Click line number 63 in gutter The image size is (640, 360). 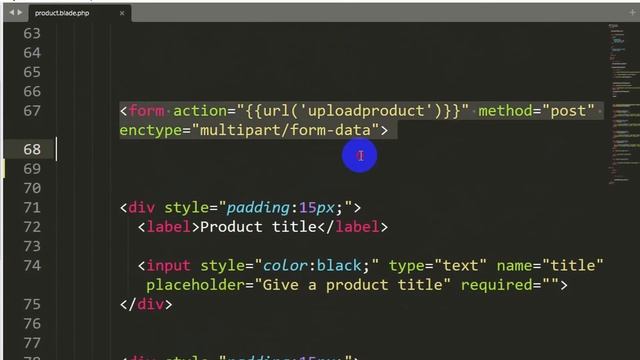(32, 33)
